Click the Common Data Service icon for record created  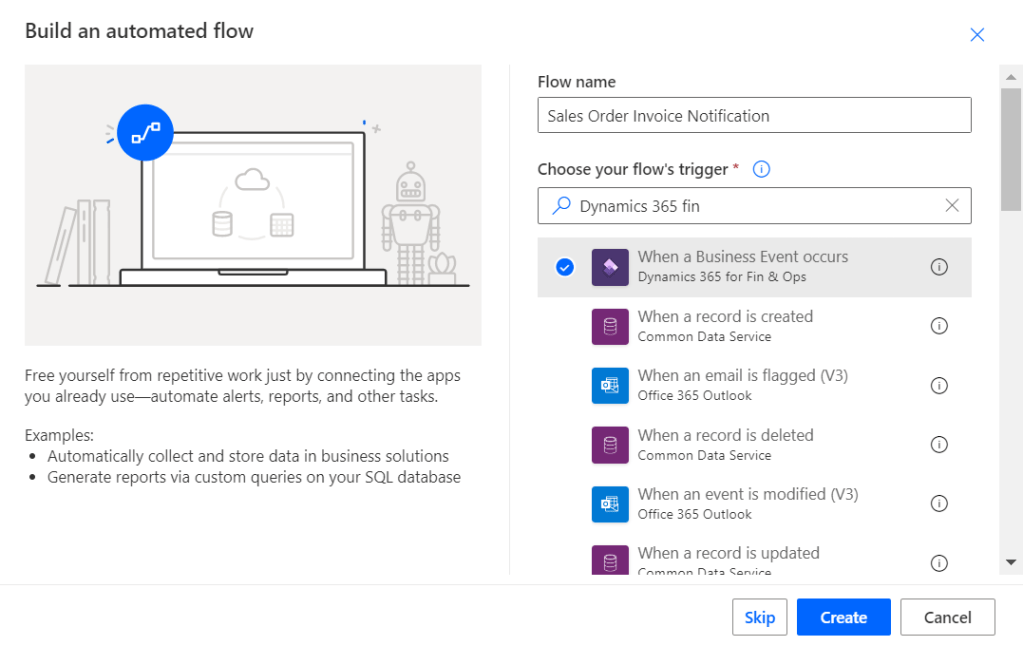point(610,326)
